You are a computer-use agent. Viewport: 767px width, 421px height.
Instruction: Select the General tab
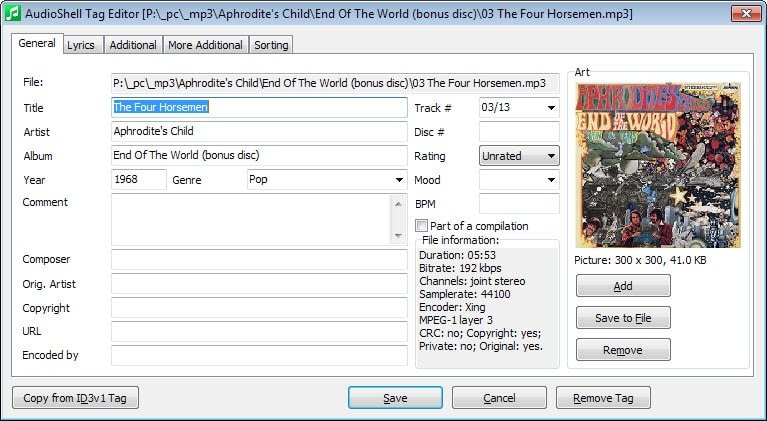pyautogui.click(x=37, y=43)
